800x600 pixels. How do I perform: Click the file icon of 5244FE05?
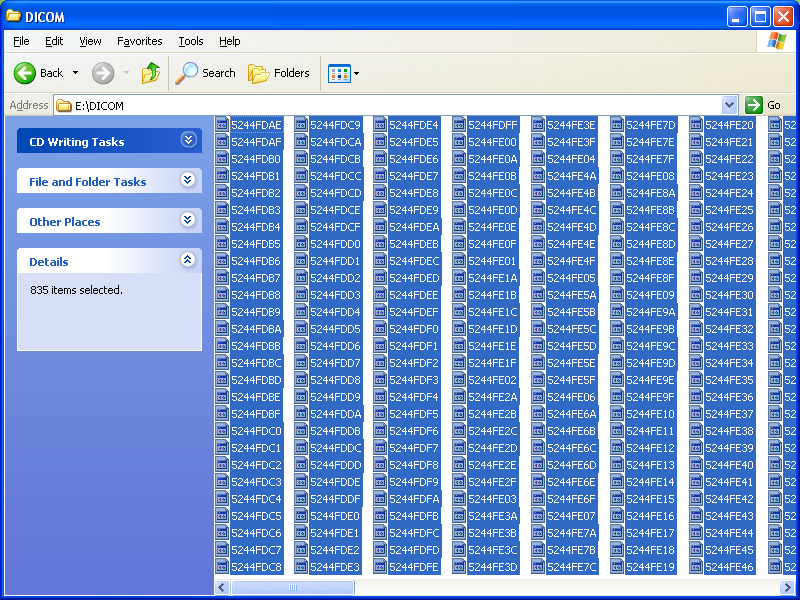point(538,278)
